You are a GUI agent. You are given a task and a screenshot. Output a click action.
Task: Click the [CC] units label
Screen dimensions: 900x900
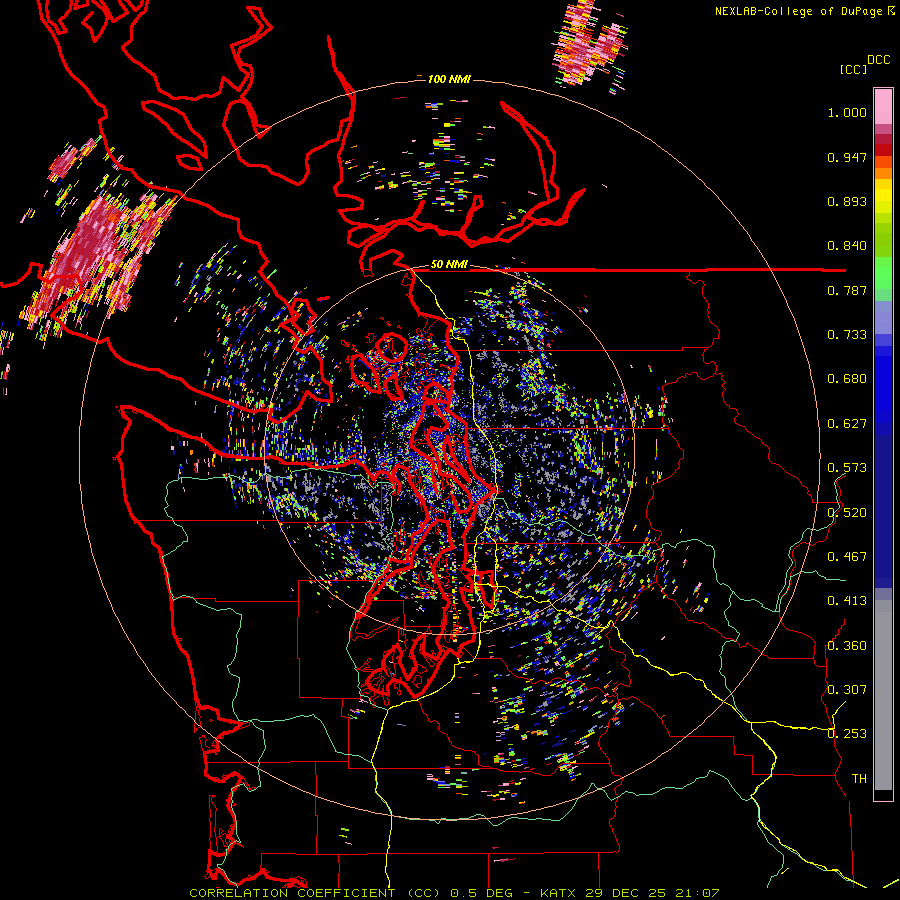[853, 69]
